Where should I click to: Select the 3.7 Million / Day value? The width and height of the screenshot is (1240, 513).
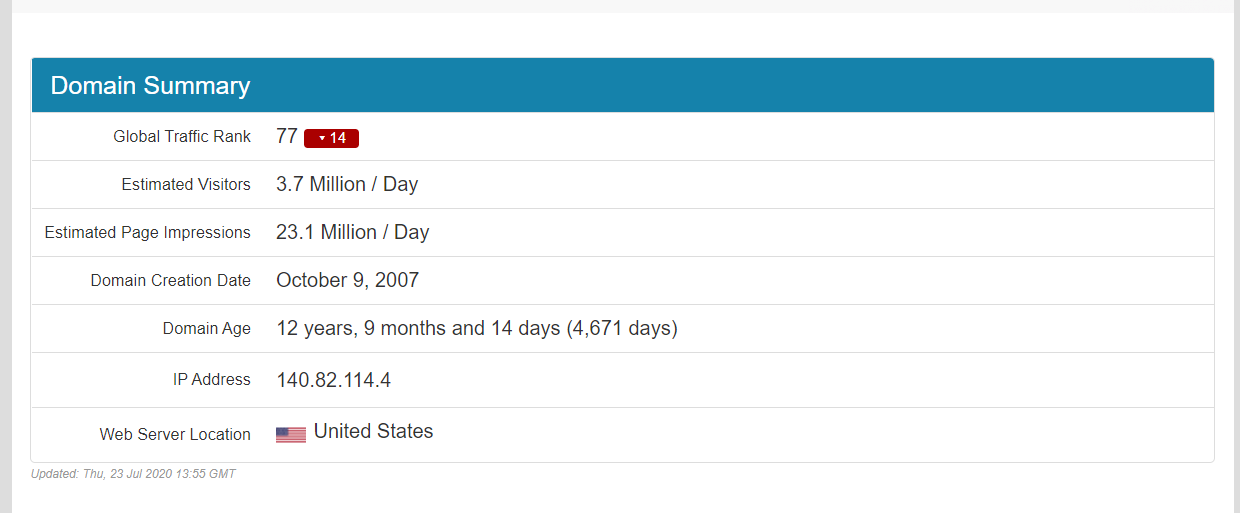347,185
